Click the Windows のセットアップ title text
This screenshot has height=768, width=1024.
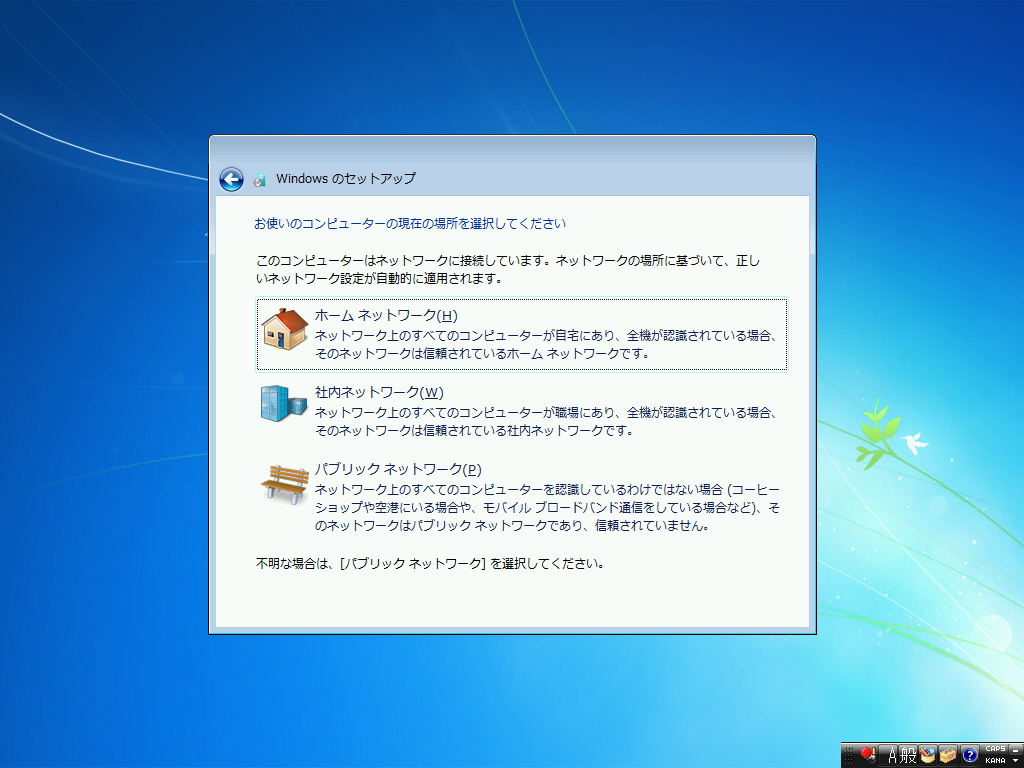(345, 178)
